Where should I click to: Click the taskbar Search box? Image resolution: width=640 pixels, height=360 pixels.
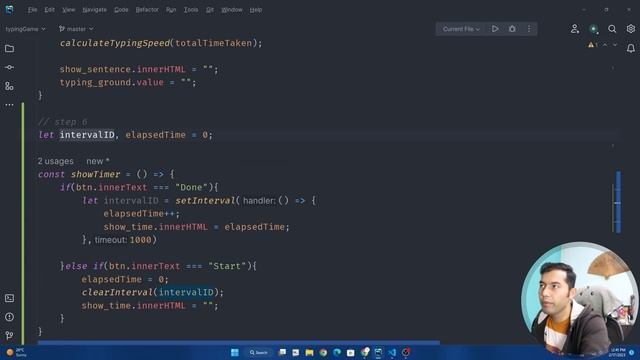[258, 352]
